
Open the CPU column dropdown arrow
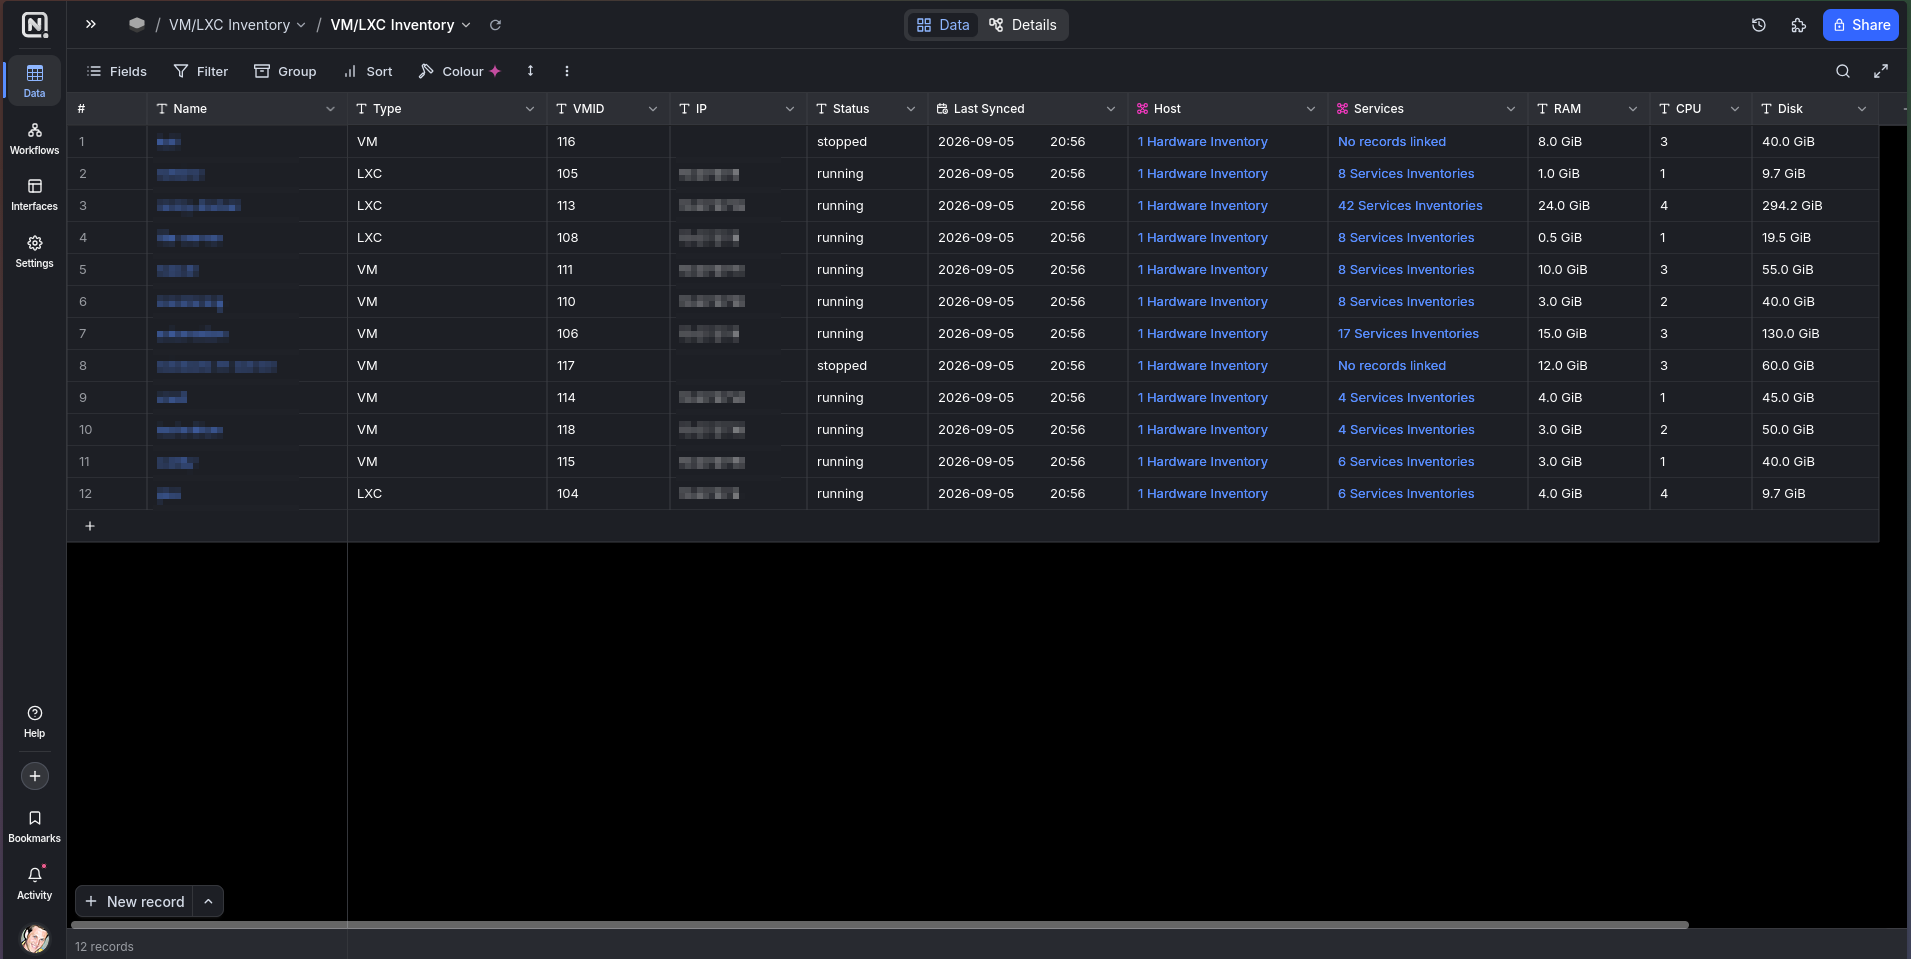click(x=1735, y=109)
